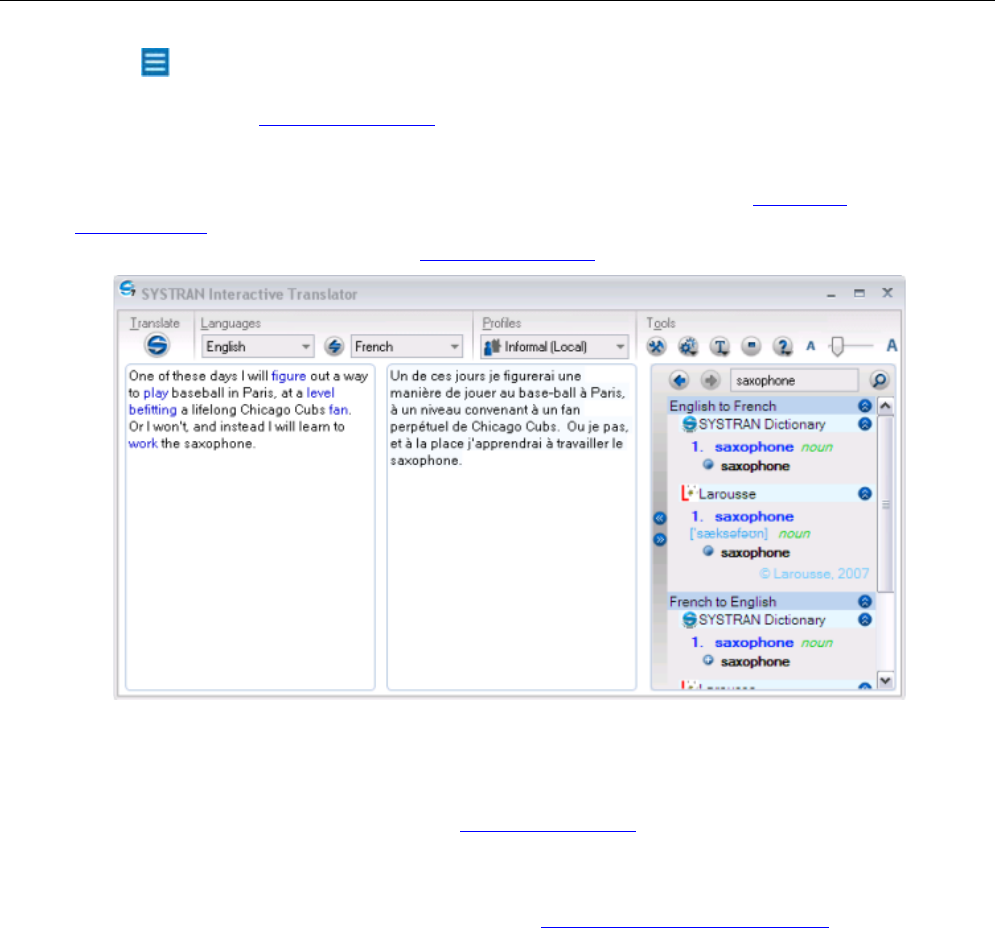Click inside the French translation text pane
This screenshot has height=928, width=995.
click(511, 527)
